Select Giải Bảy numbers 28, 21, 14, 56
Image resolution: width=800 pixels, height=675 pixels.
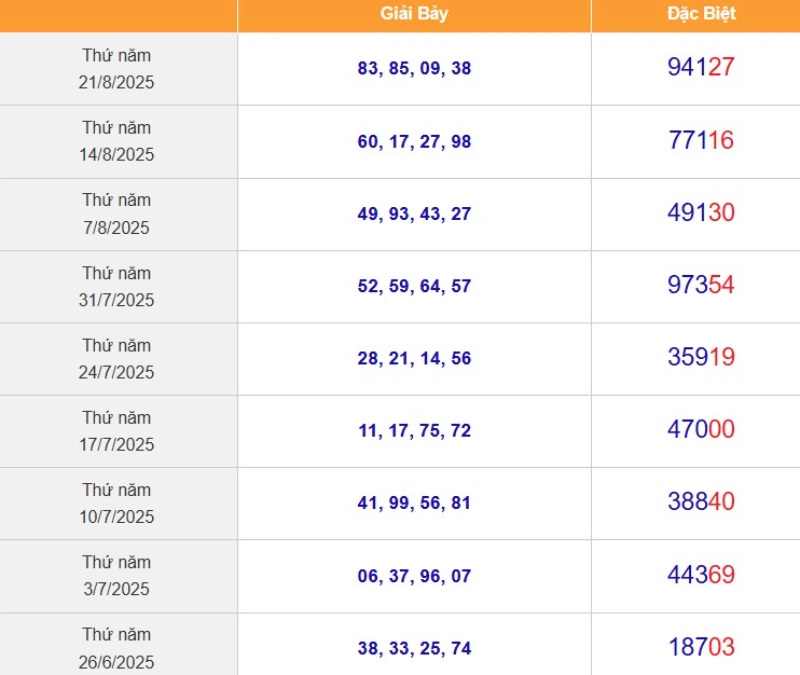tap(414, 359)
